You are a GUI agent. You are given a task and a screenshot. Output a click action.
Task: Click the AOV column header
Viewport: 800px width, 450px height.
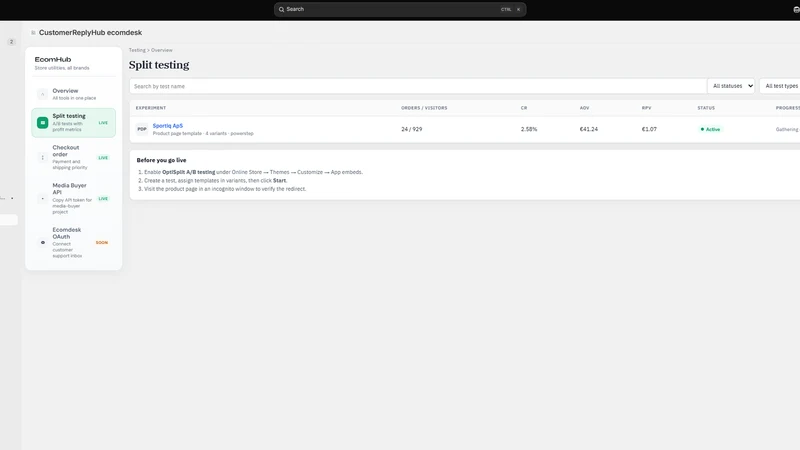[x=584, y=108]
